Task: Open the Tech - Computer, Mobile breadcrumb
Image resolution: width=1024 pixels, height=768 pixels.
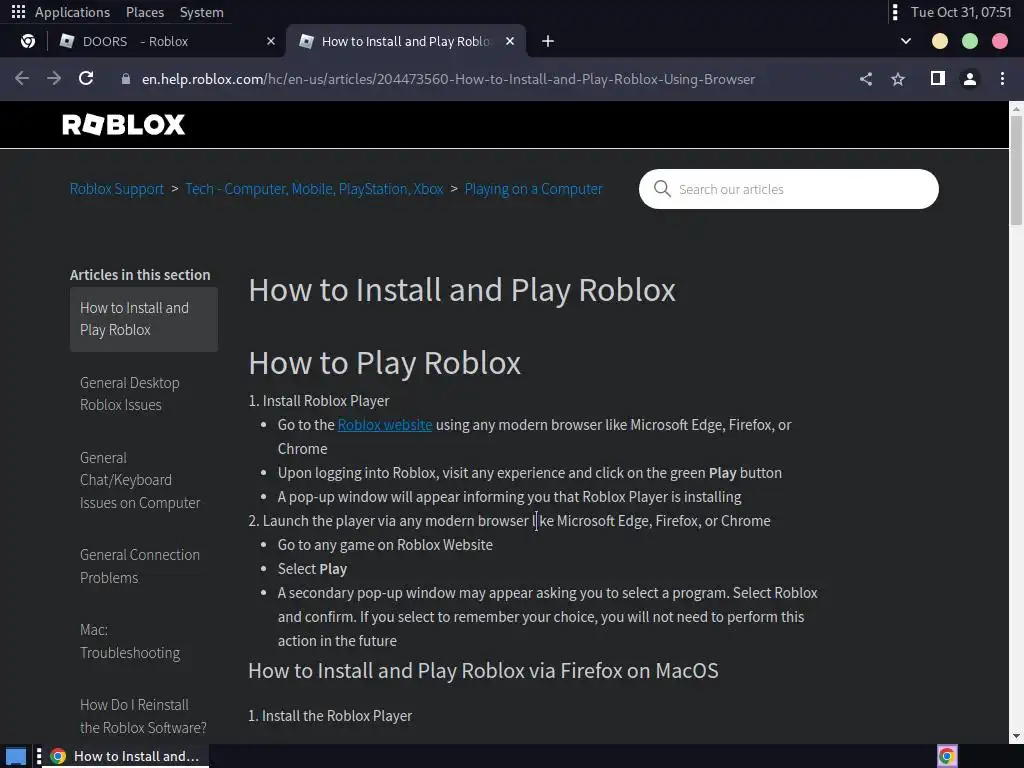Action: [x=314, y=189]
